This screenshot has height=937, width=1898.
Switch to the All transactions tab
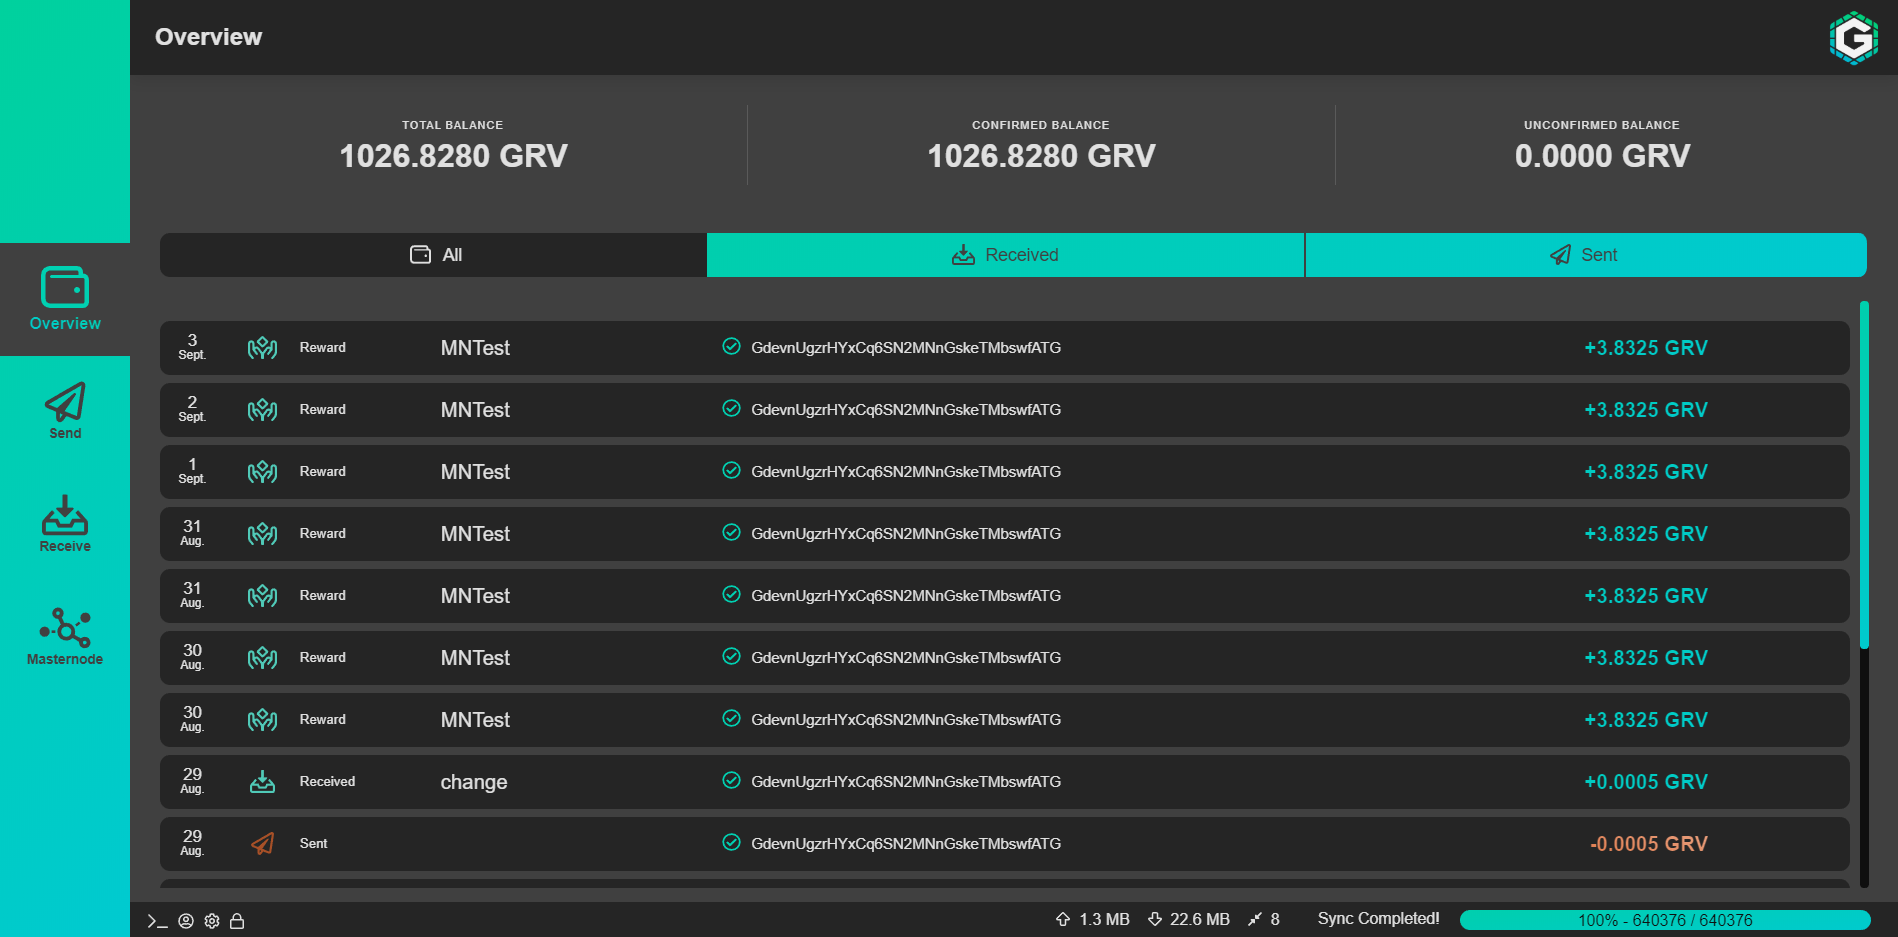pyautogui.click(x=434, y=255)
